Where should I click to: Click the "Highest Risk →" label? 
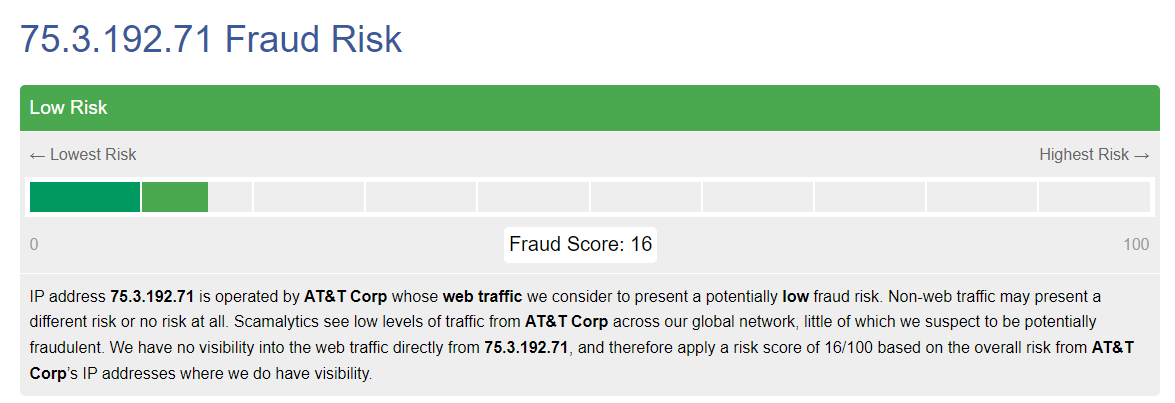pos(1094,154)
